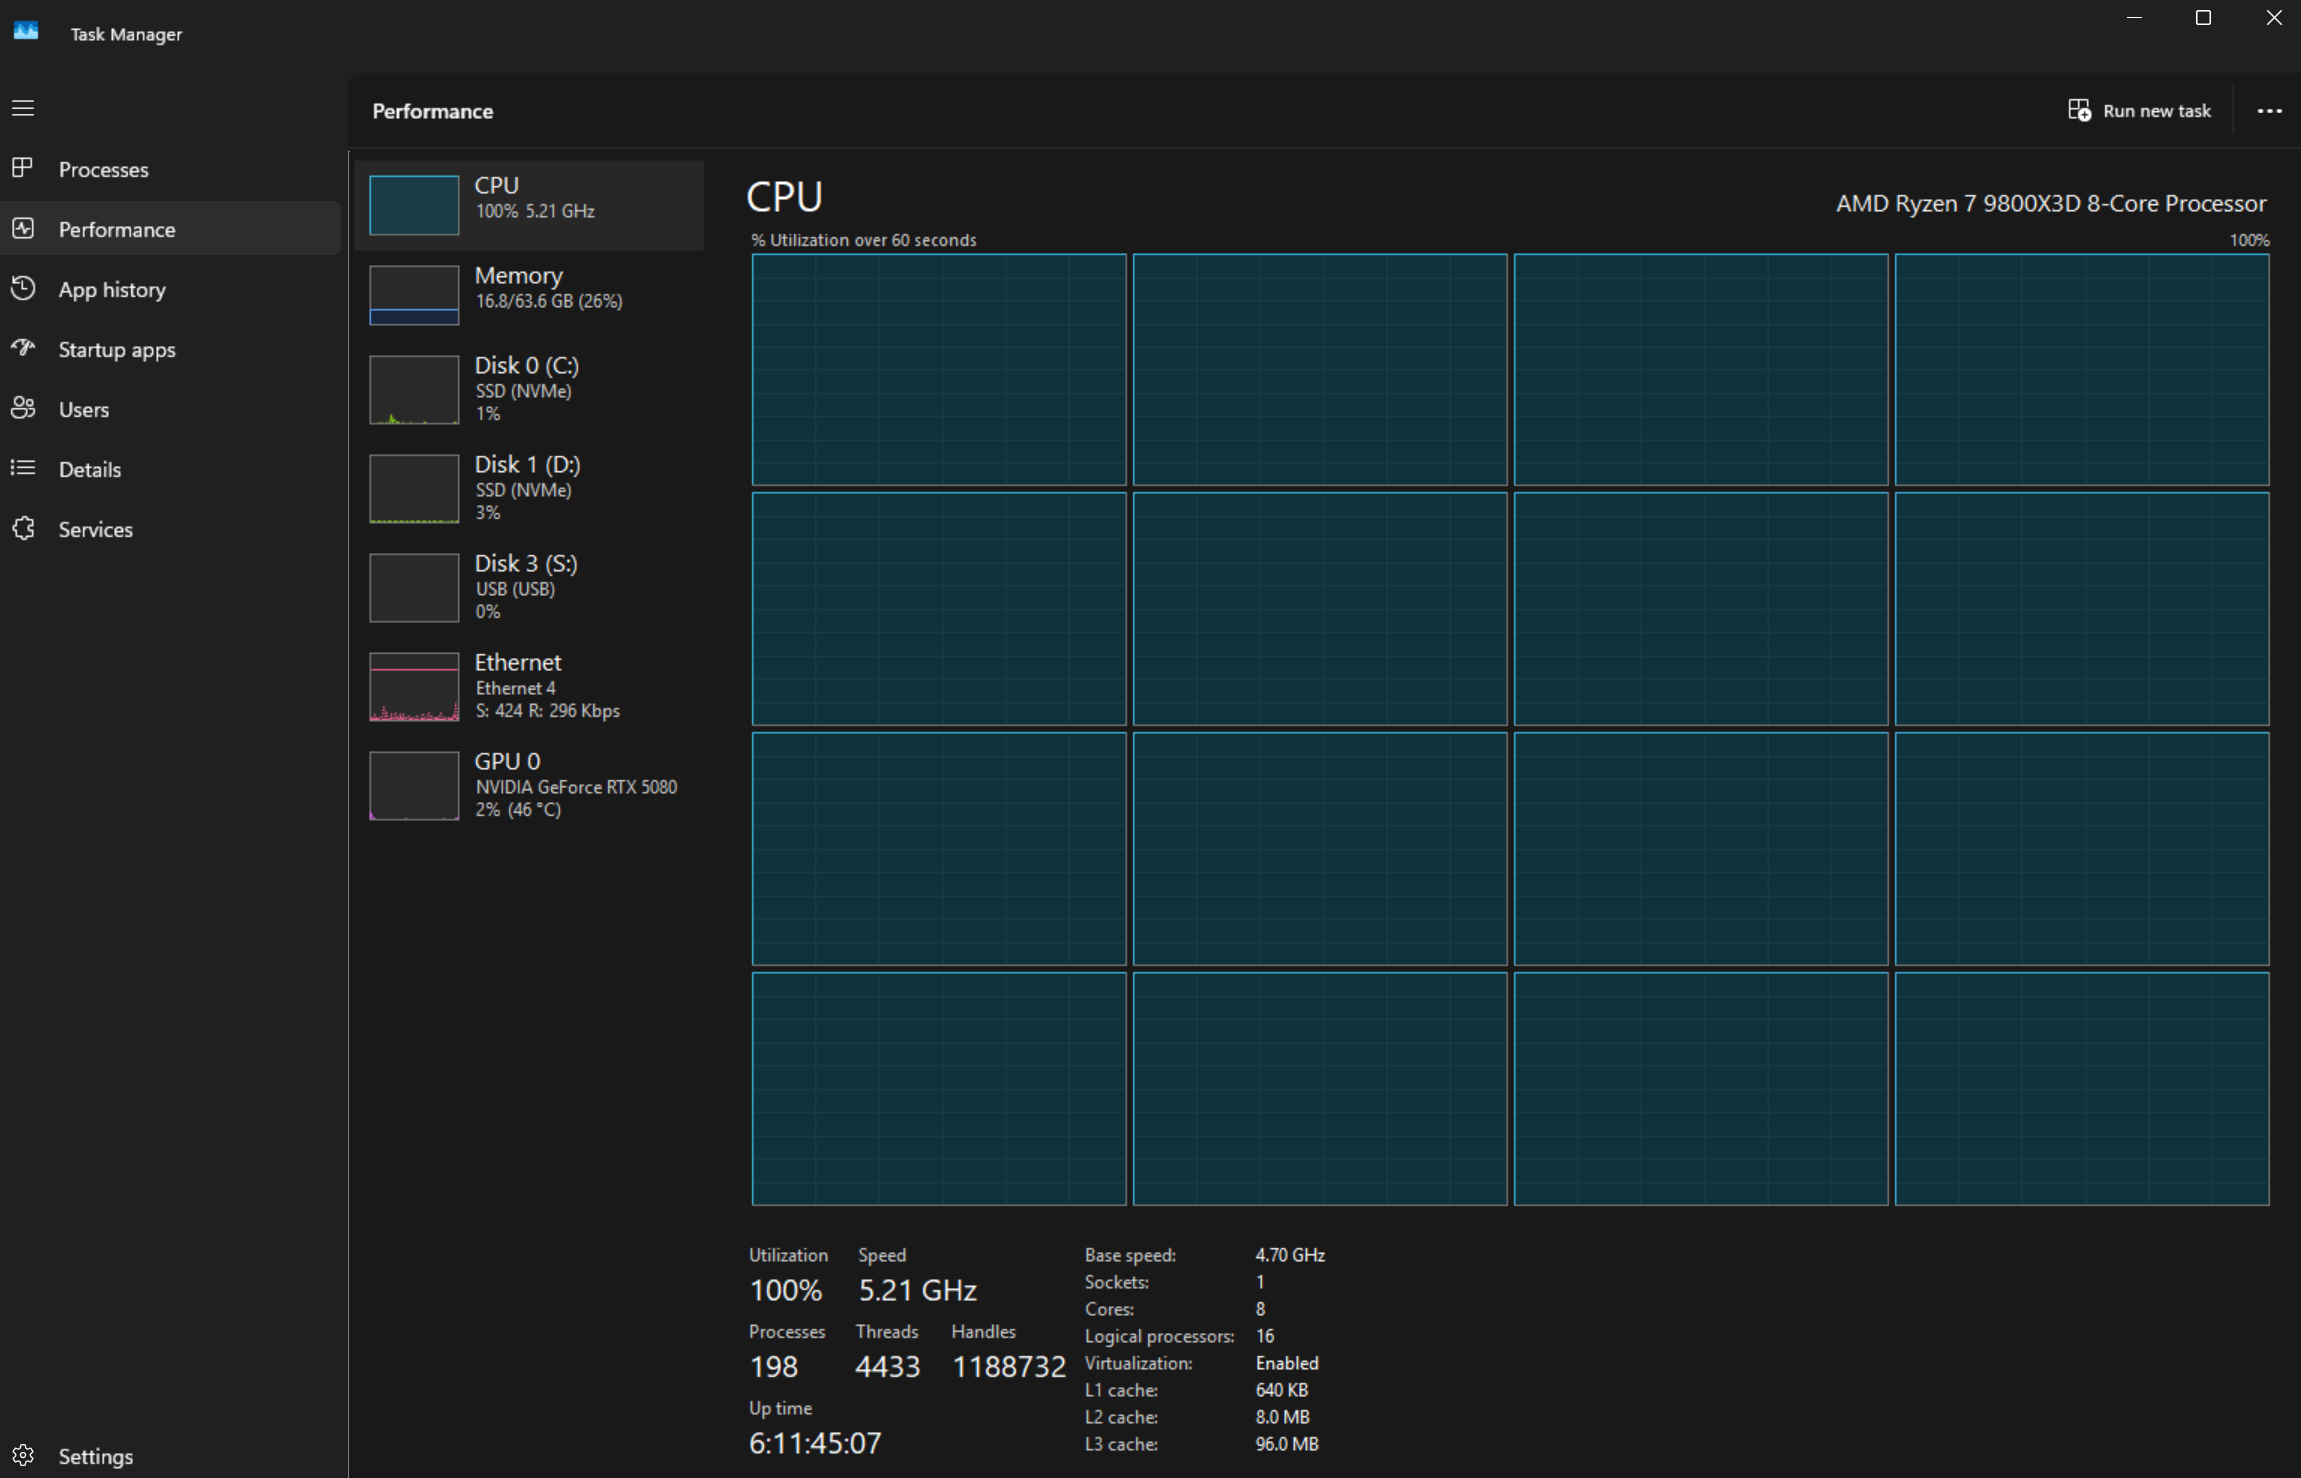Click the Startup apps gauge icon
This screenshot has height=1478, width=2301.
(23, 348)
